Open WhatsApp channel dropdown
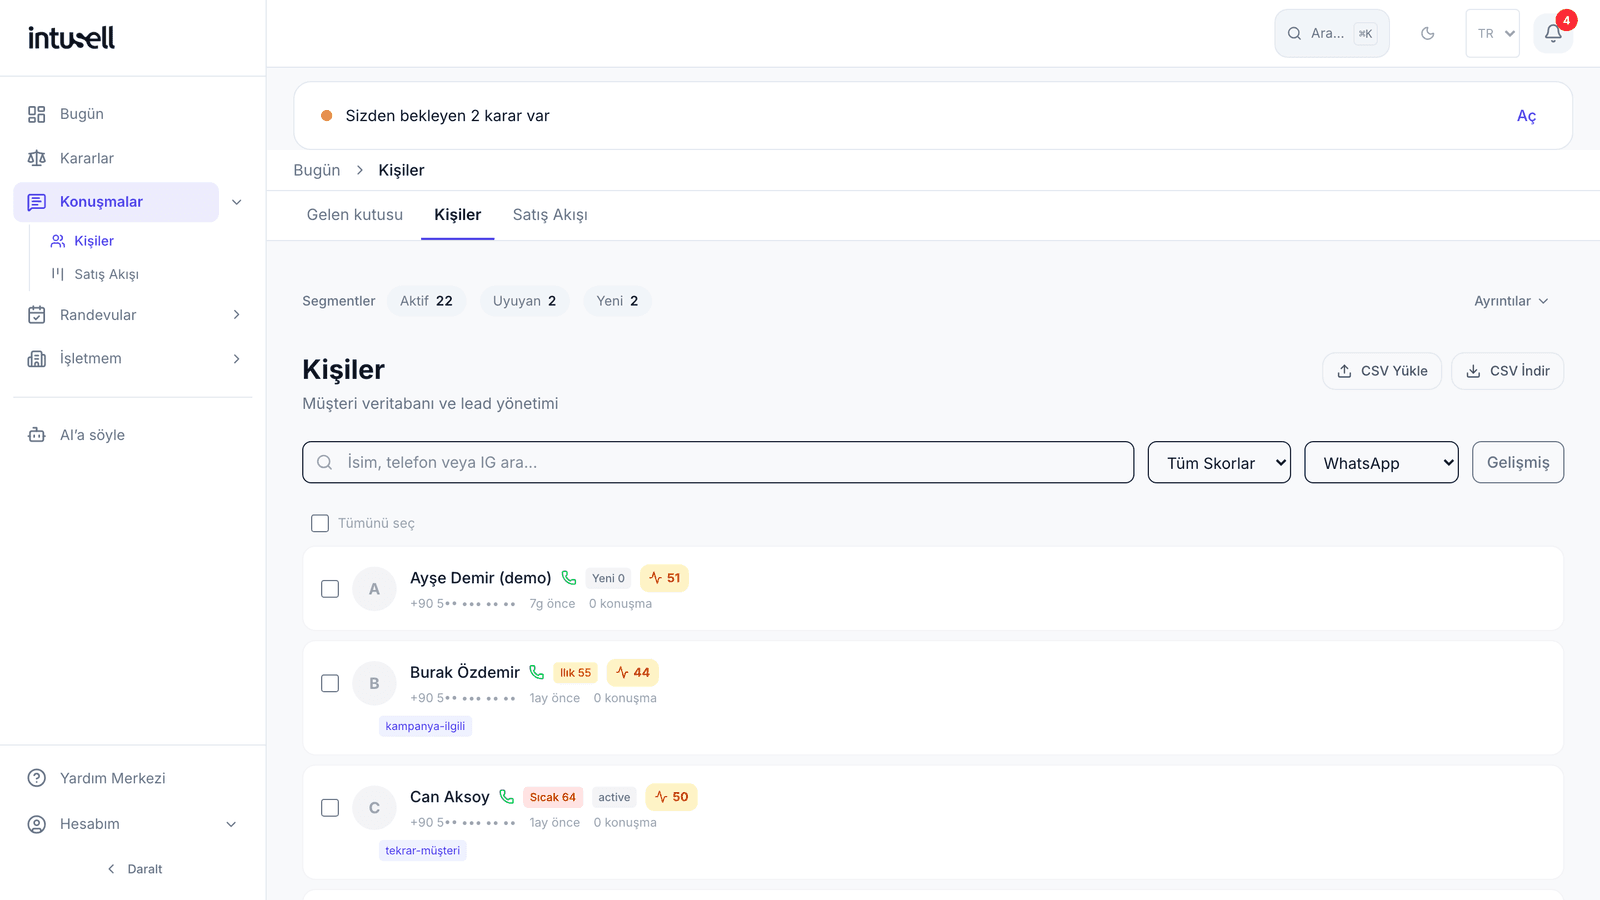Image resolution: width=1600 pixels, height=900 pixels. click(1381, 463)
